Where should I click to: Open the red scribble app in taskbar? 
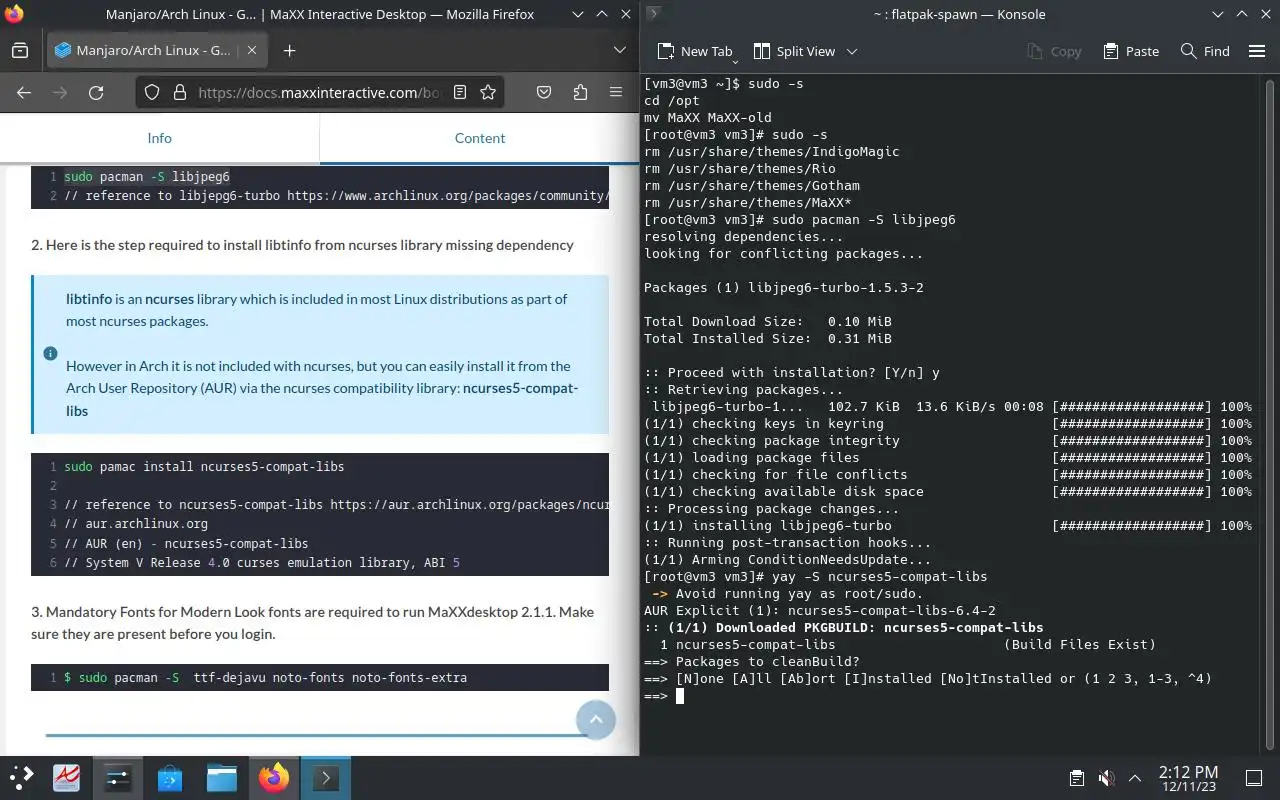point(66,778)
